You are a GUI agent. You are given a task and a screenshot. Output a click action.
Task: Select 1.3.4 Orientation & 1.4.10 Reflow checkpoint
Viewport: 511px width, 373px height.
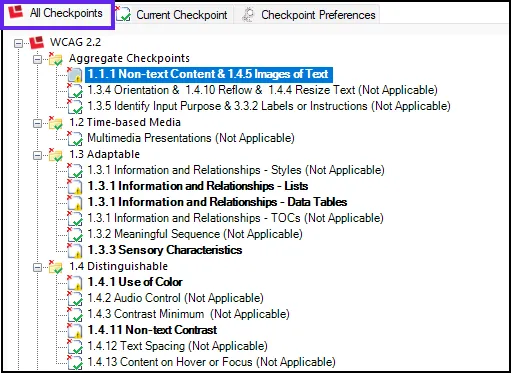pyautogui.click(x=262, y=90)
